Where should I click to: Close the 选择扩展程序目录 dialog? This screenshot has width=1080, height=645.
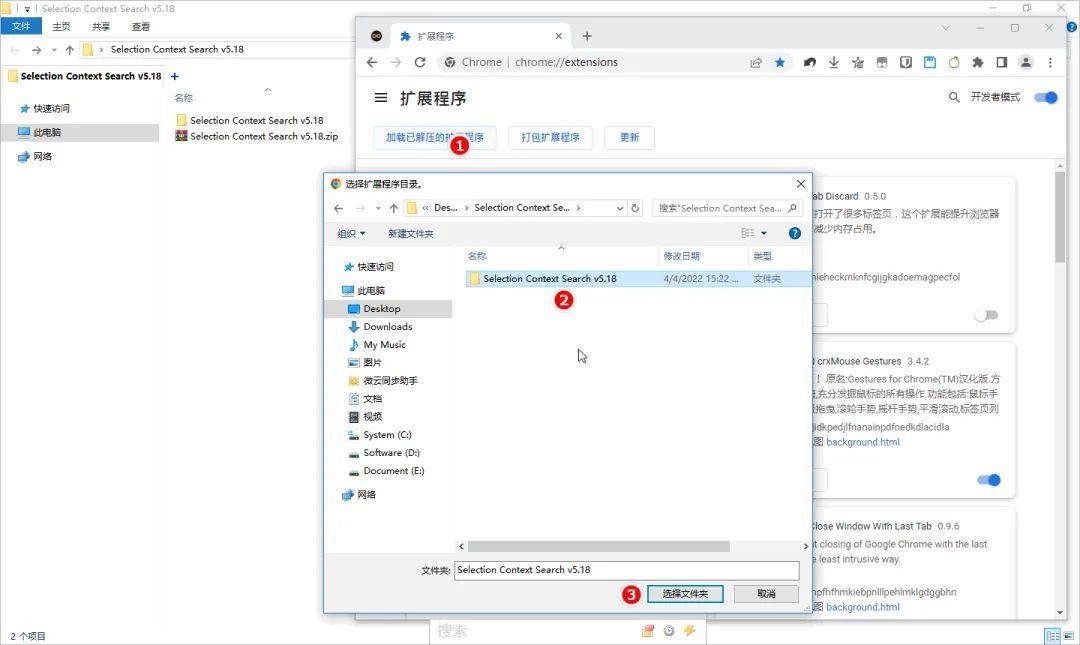coord(800,184)
